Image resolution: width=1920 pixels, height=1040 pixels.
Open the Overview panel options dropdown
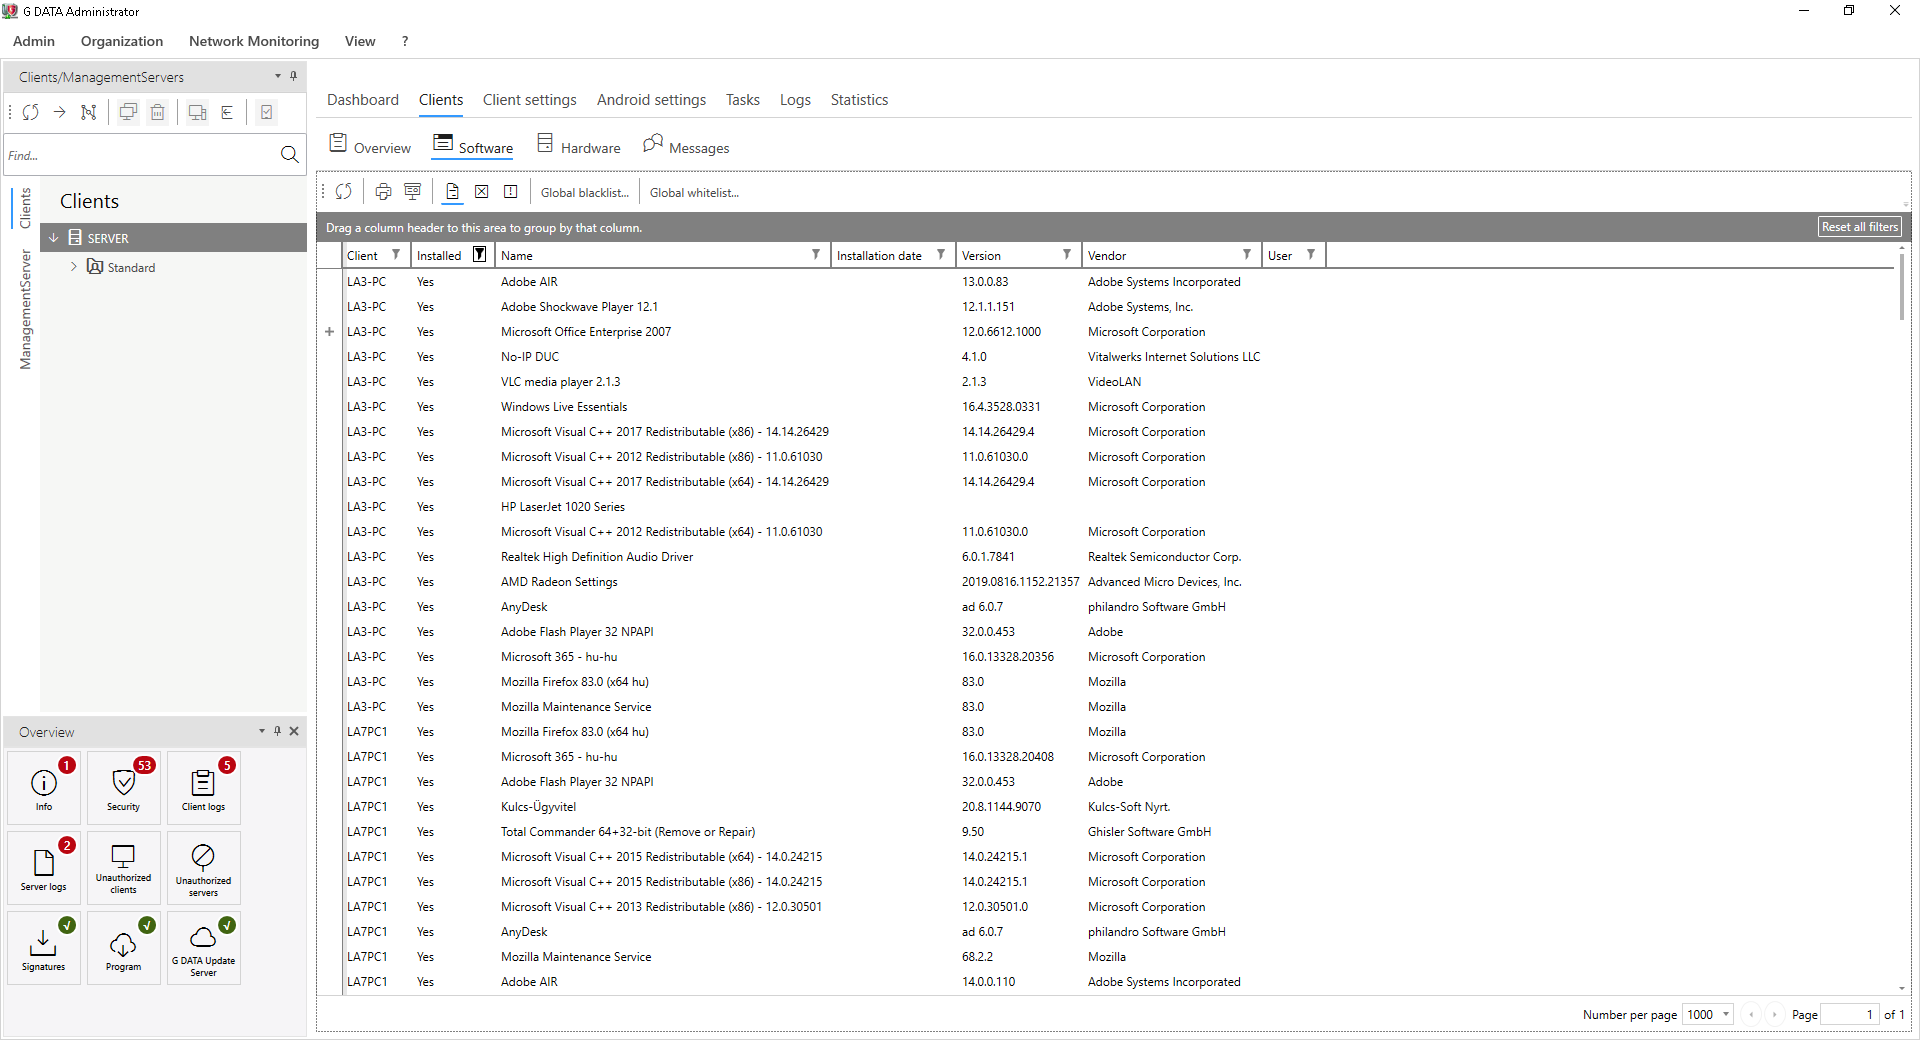pos(262,731)
